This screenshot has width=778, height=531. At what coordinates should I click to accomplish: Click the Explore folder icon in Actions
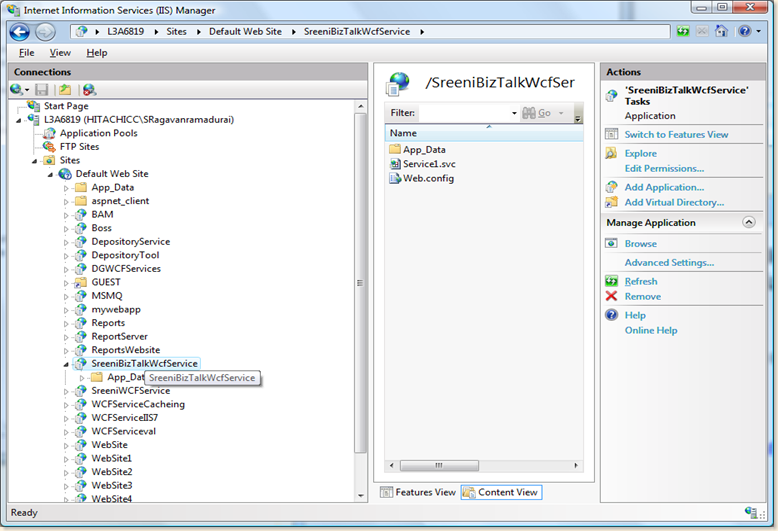click(611, 153)
